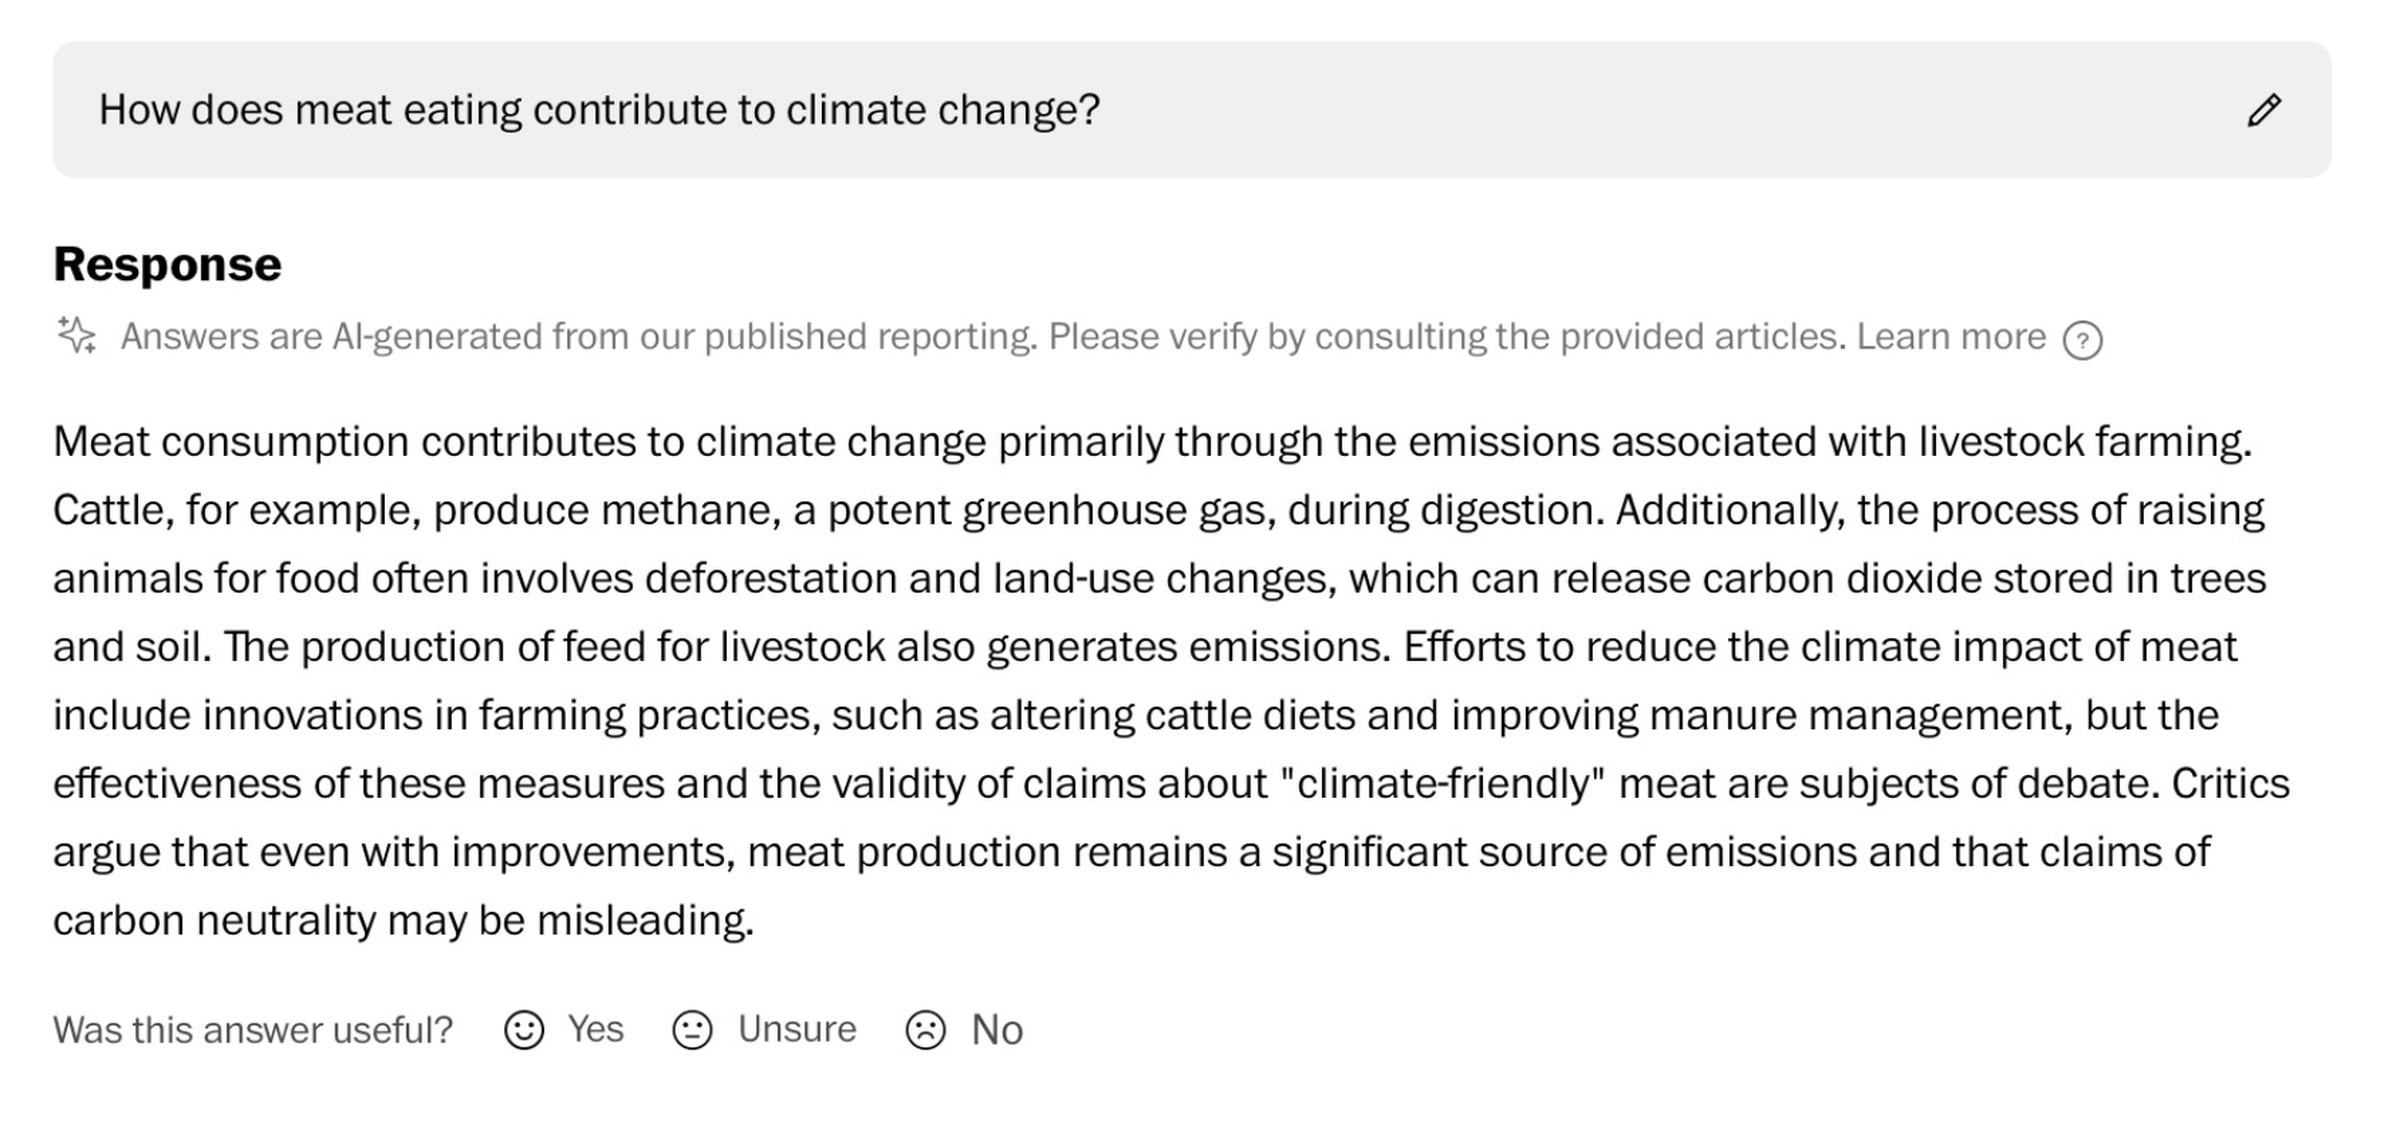Image resolution: width=2400 pixels, height=1137 pixels.
Task: Choose the "Unsure" feedback label
Action: [x=797, y=1029]
